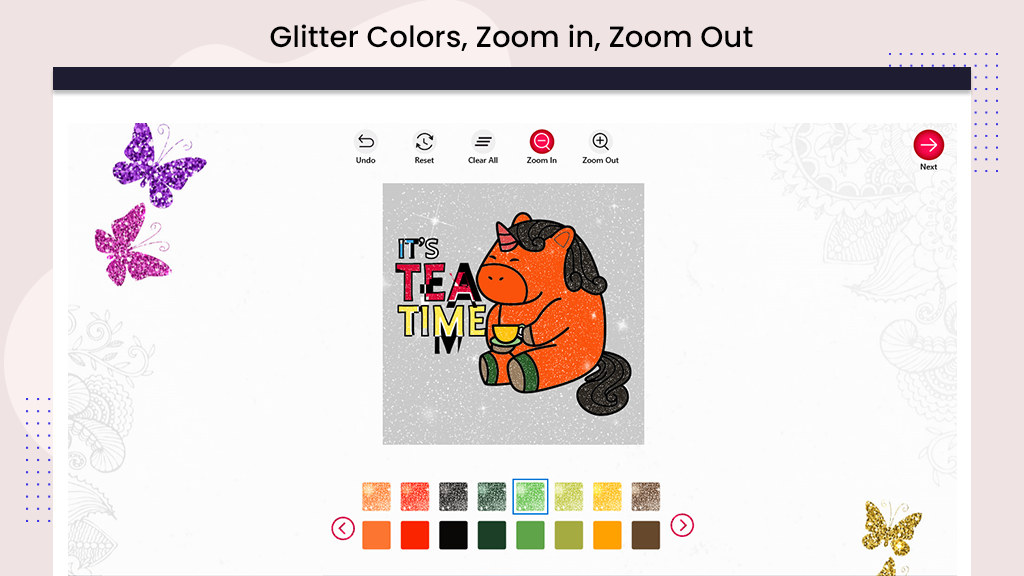Image resolution: width=1024 pixels, height=576 pixels.
Task: Choose the brown glitter swatch
Action: click(x=646, y=496)
